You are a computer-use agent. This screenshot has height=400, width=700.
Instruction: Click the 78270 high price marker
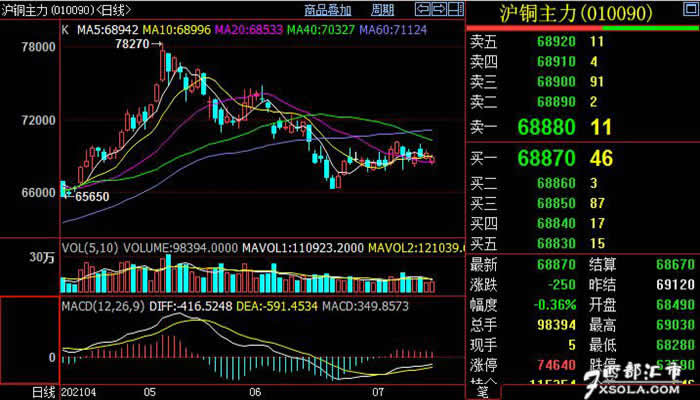click(x=133, y=44)
